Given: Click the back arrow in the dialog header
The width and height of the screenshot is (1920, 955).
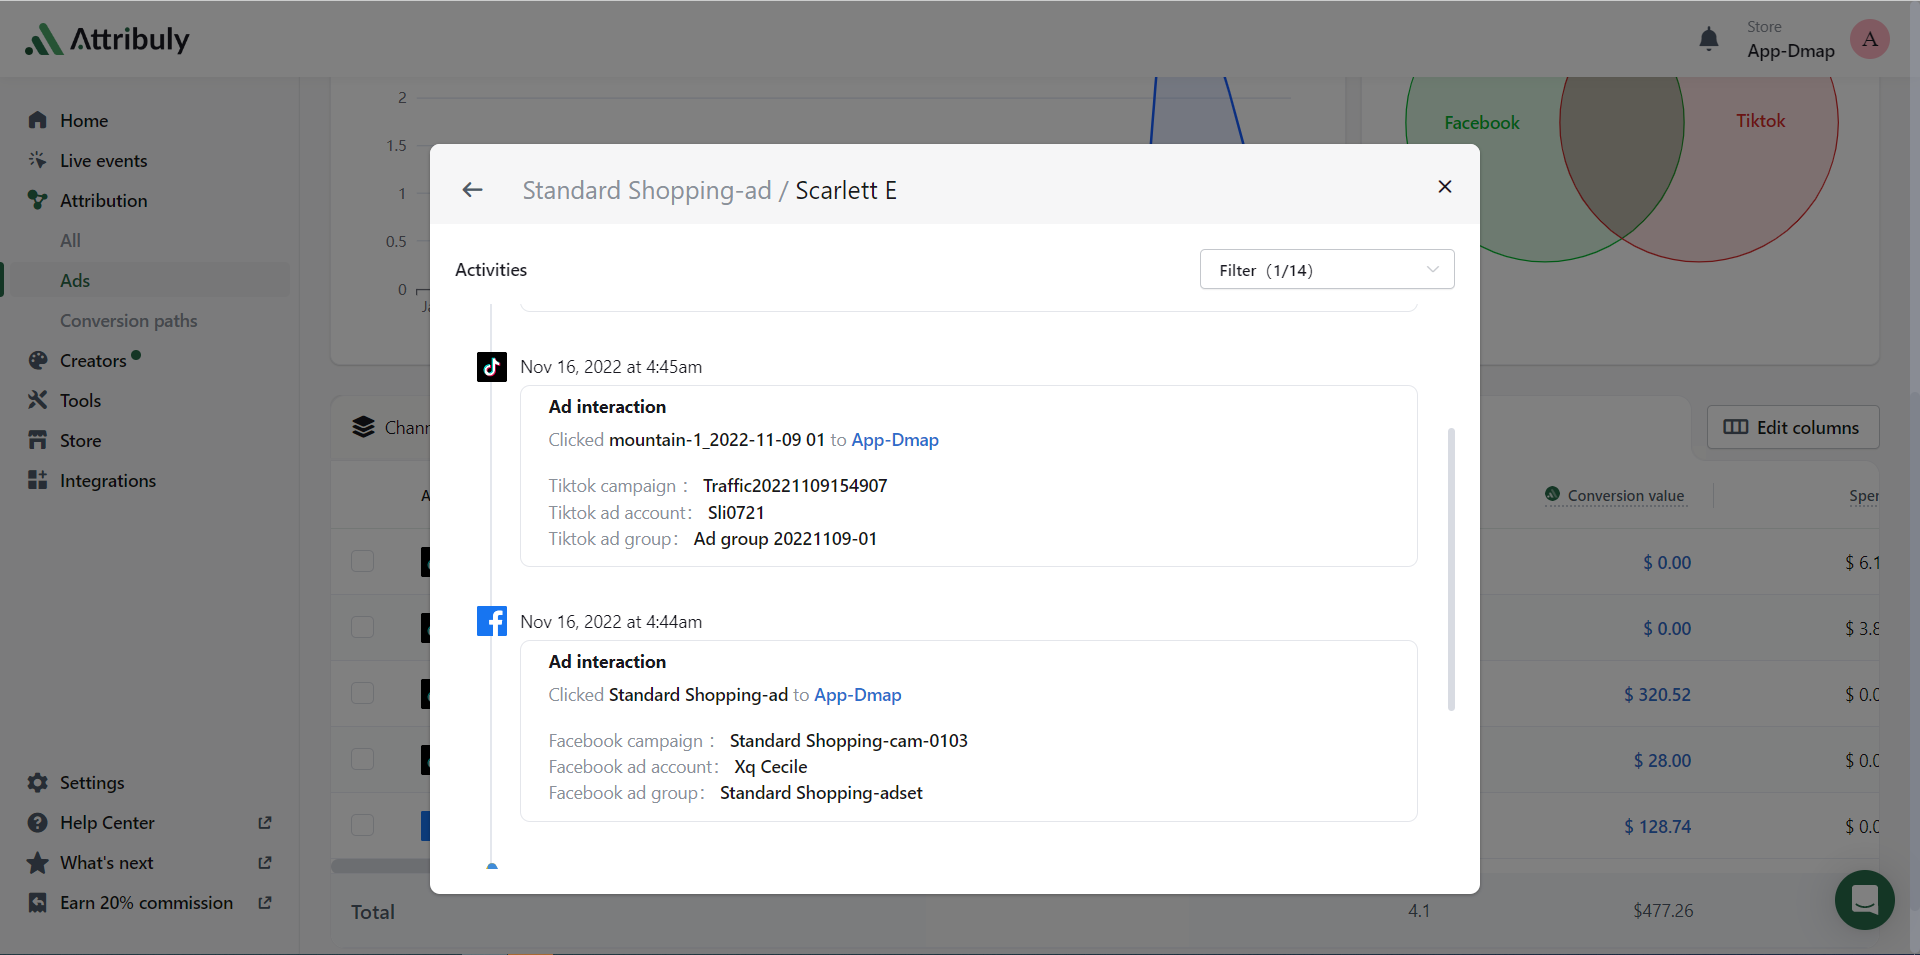Looking at the screenshot, I should (x=473, y=190).
